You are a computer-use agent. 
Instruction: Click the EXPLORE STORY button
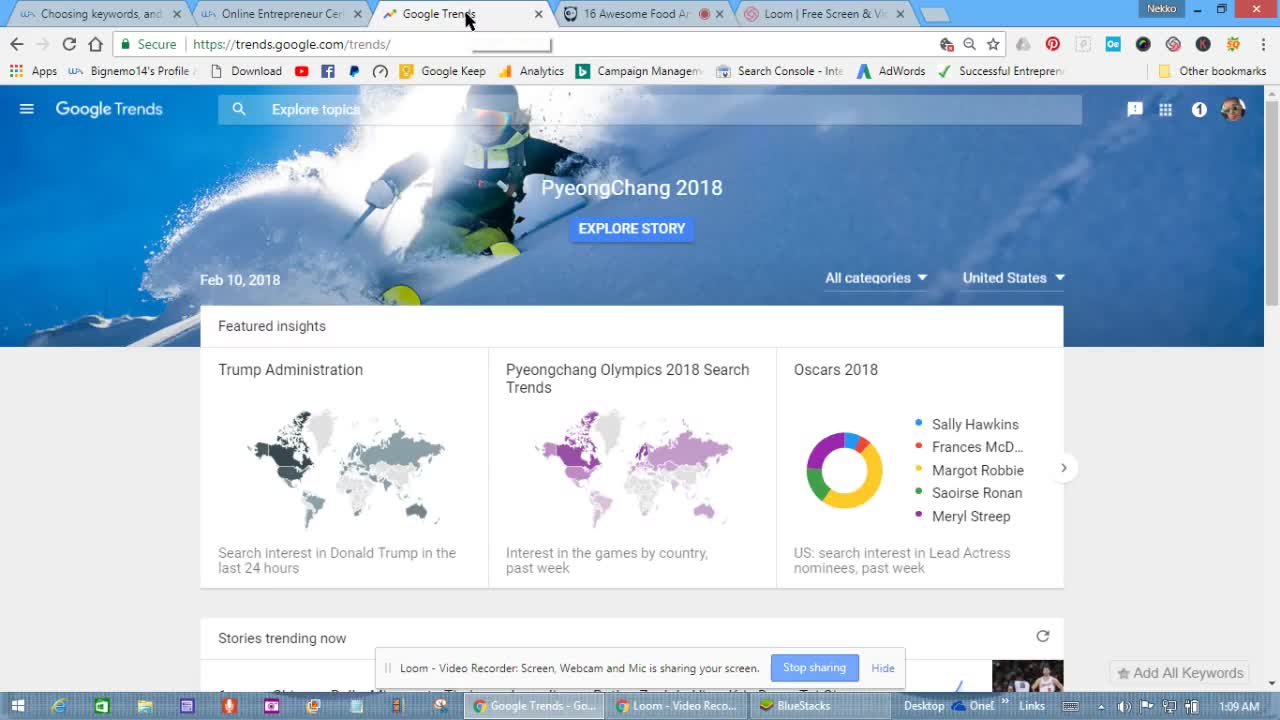(632, 229)
